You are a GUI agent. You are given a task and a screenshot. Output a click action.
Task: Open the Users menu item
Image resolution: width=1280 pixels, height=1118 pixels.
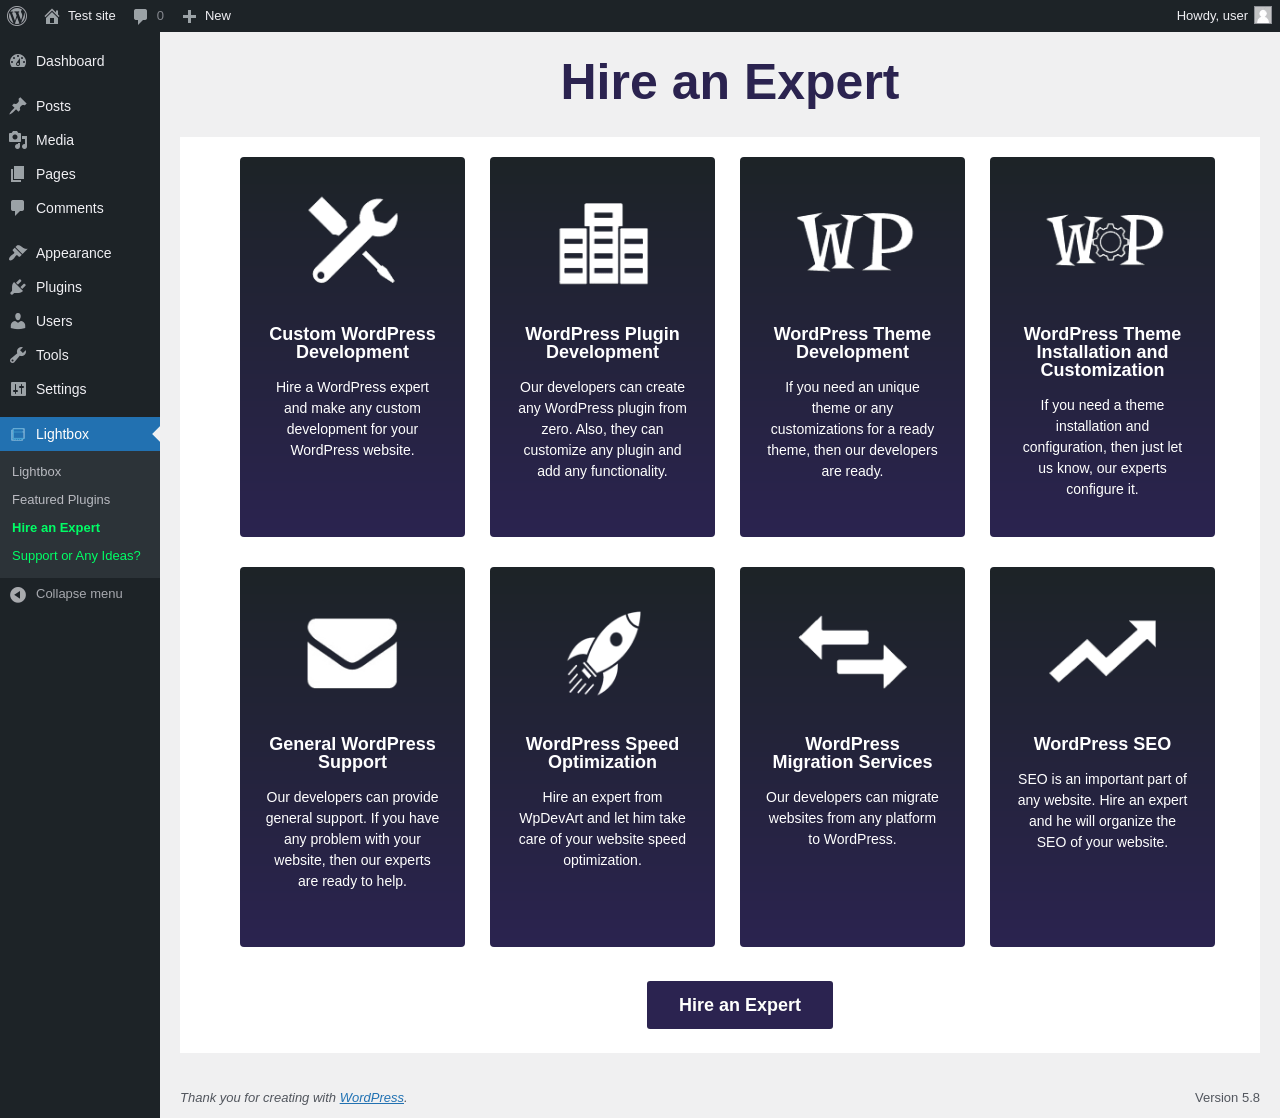(x=80, y=321)
